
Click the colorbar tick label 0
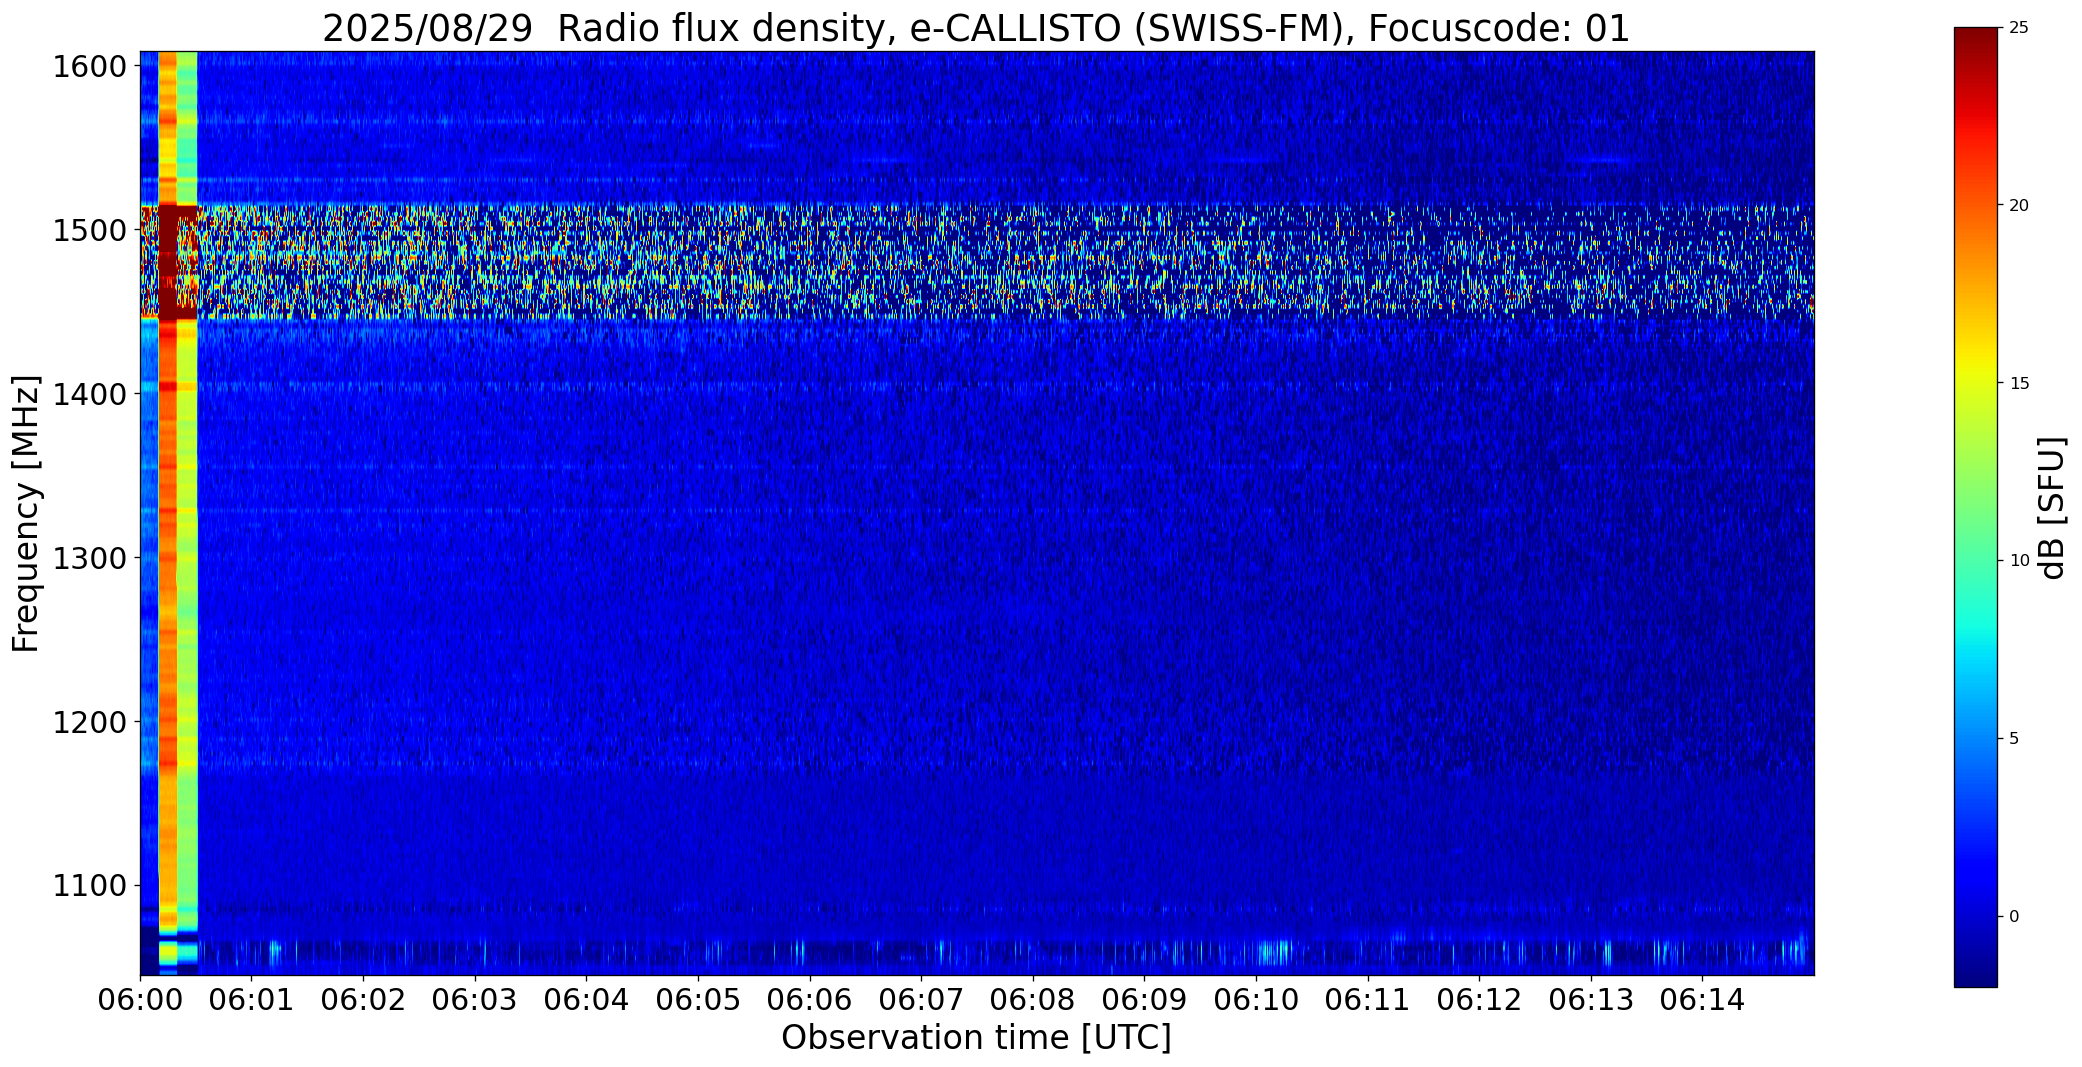[2014, 917]
